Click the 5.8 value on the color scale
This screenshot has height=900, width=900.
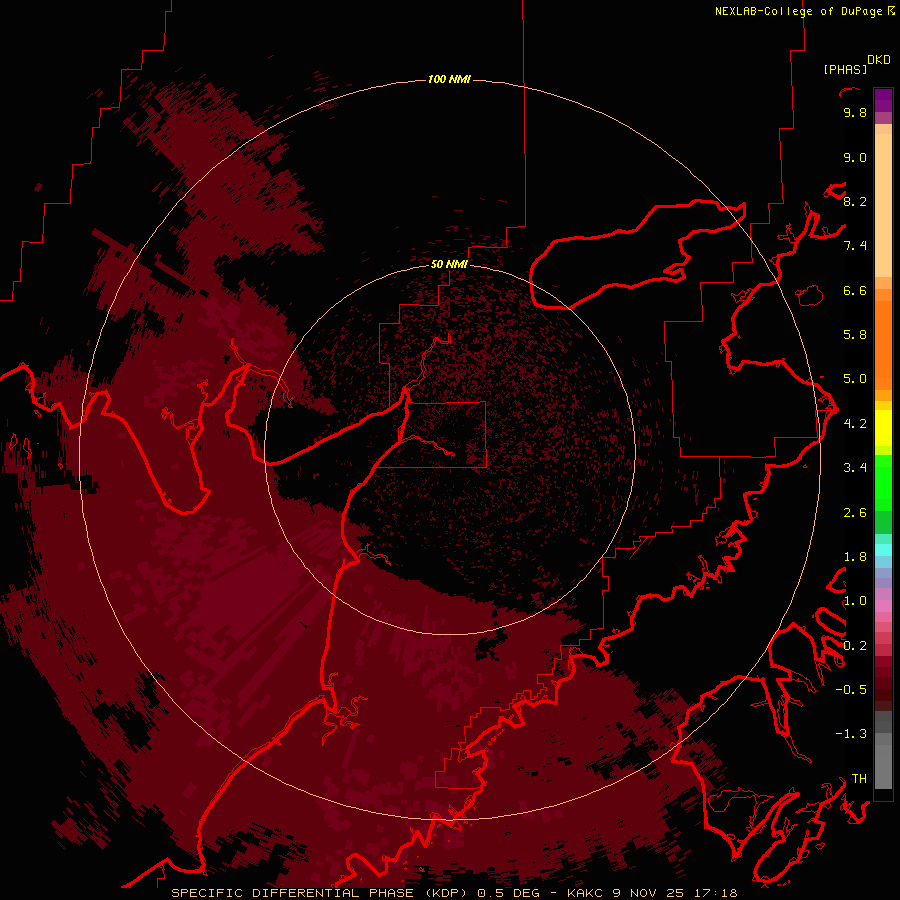(x=855, y=335)
